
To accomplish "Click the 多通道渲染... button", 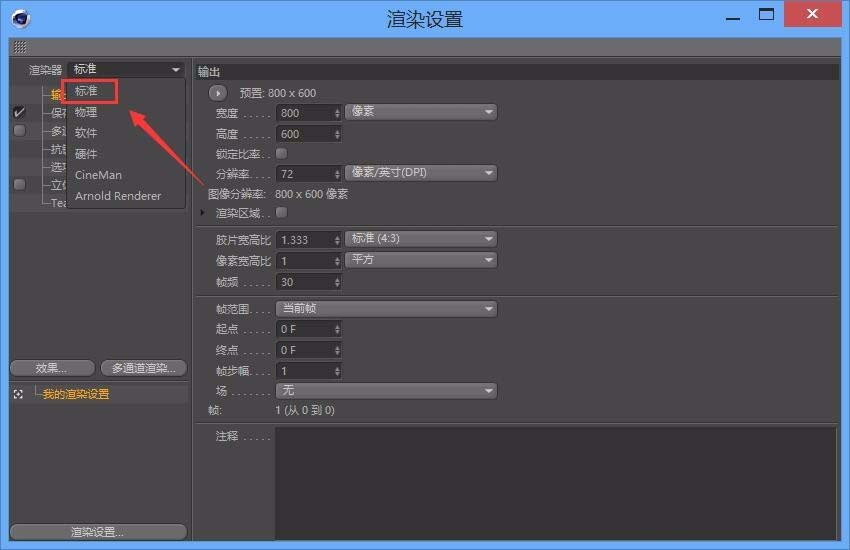I will click(x=144, y=368).
